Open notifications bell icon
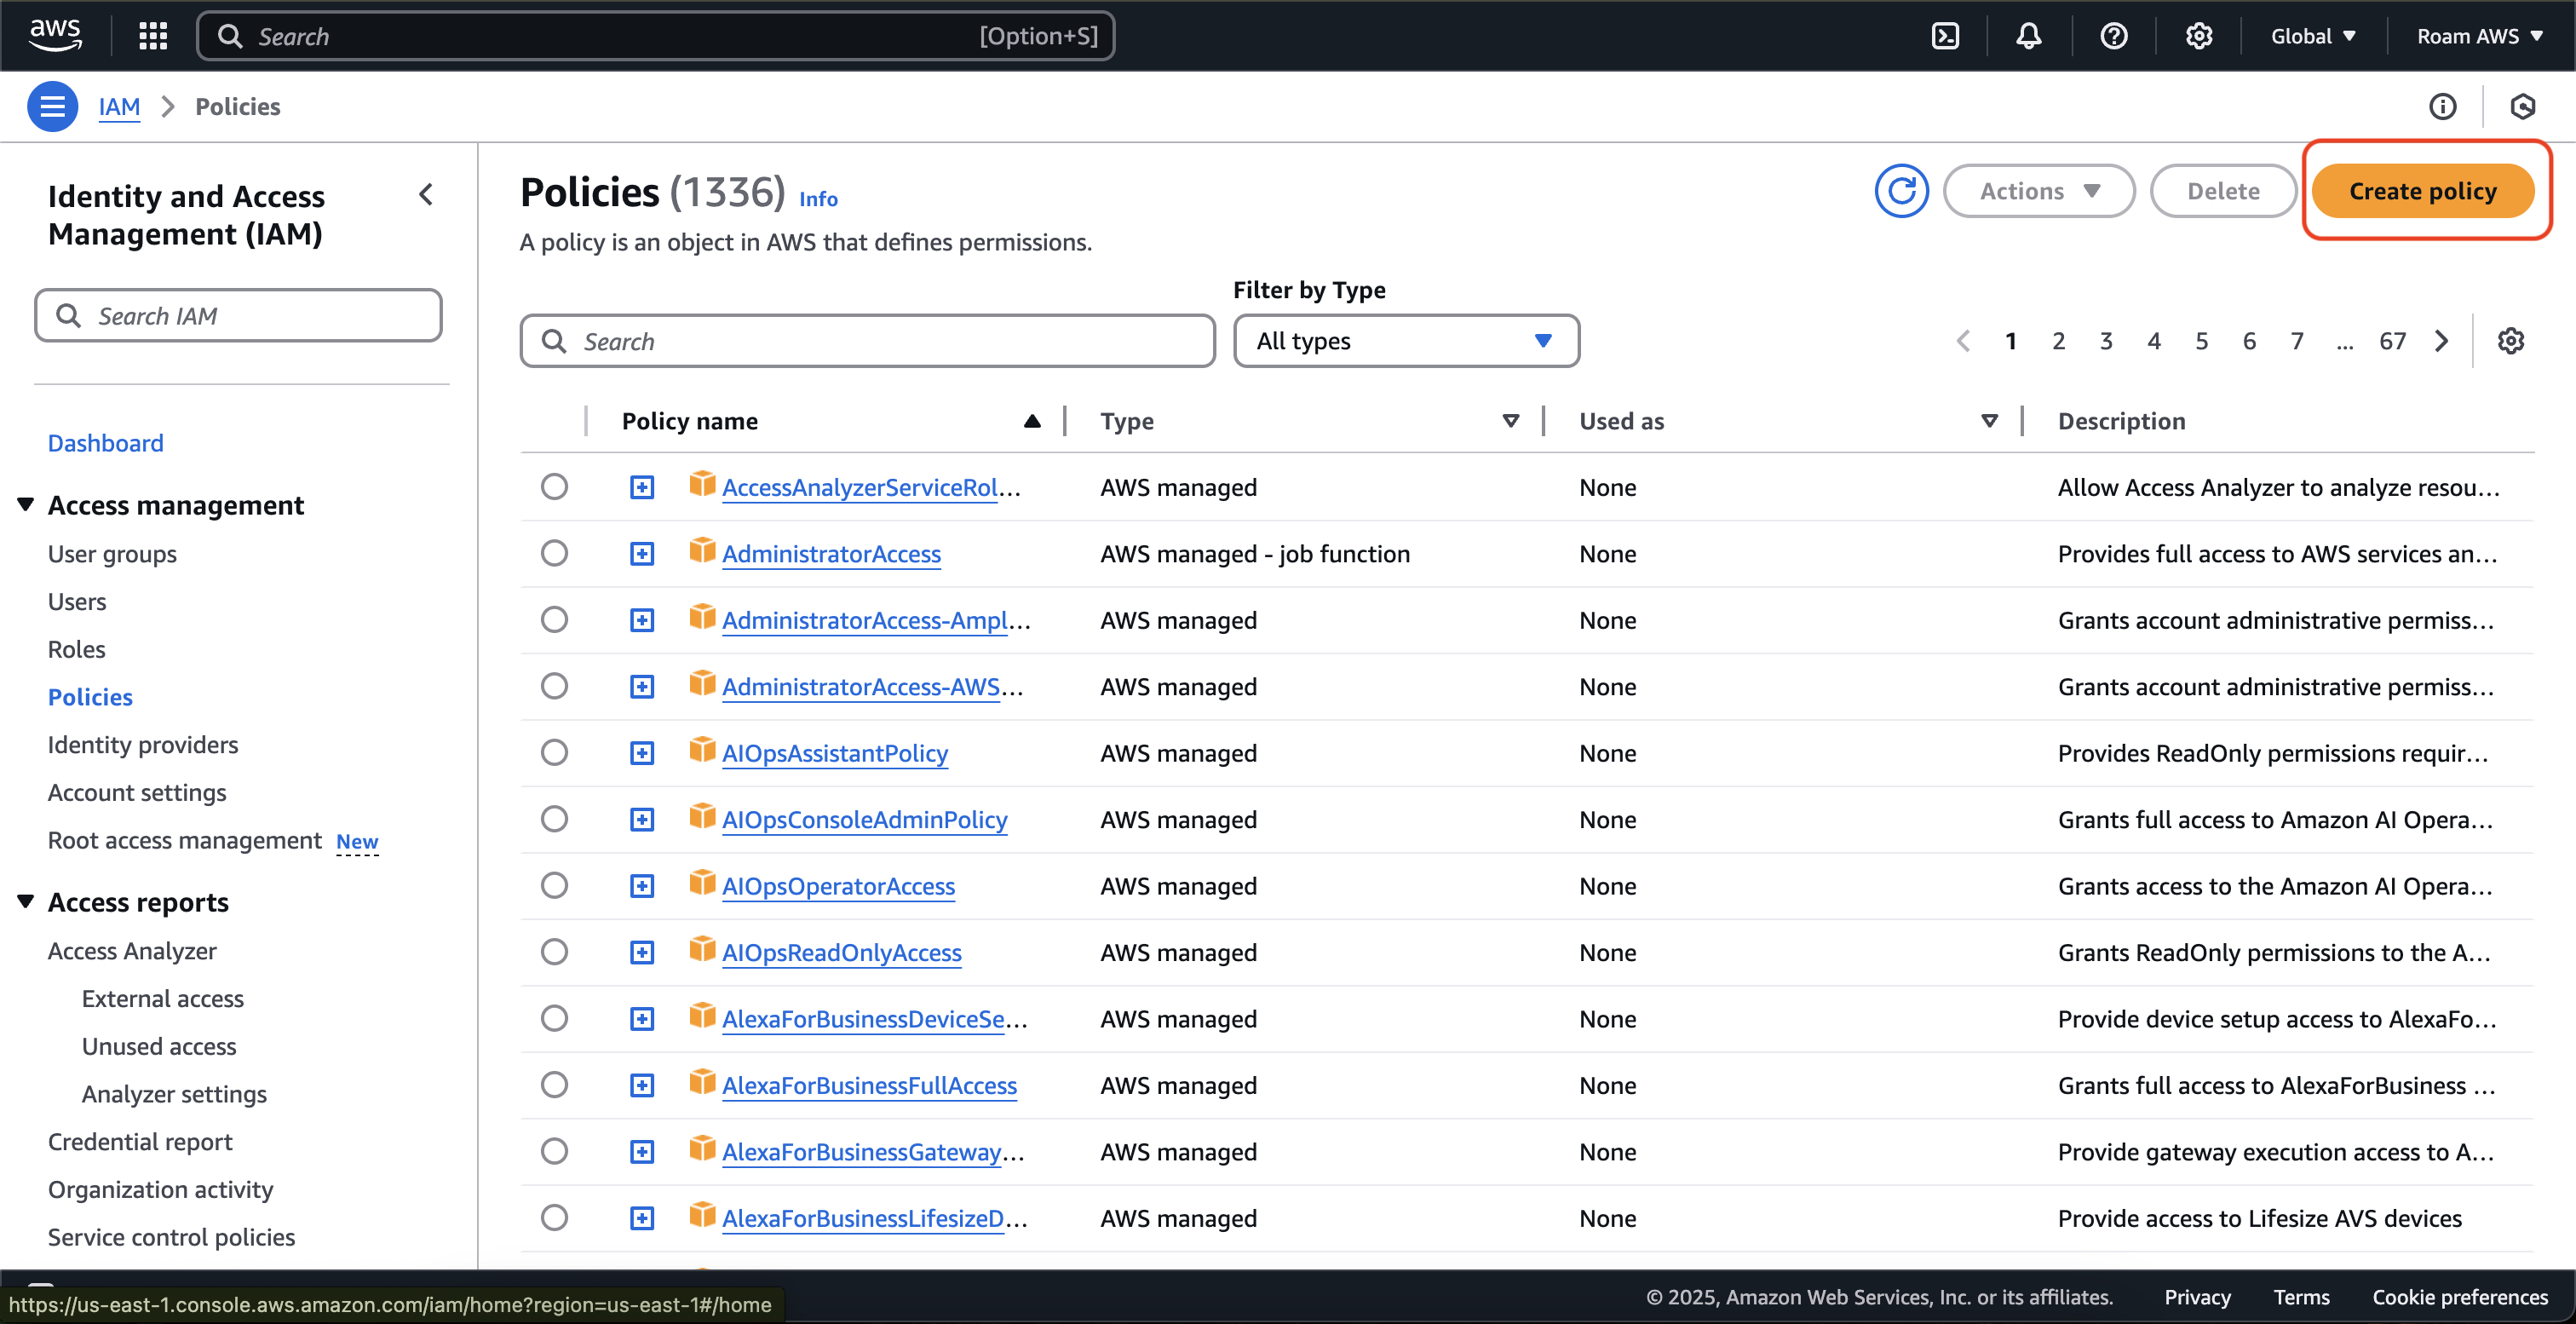Viewport: 2576px width, 1324px height. pos(2029,36)
